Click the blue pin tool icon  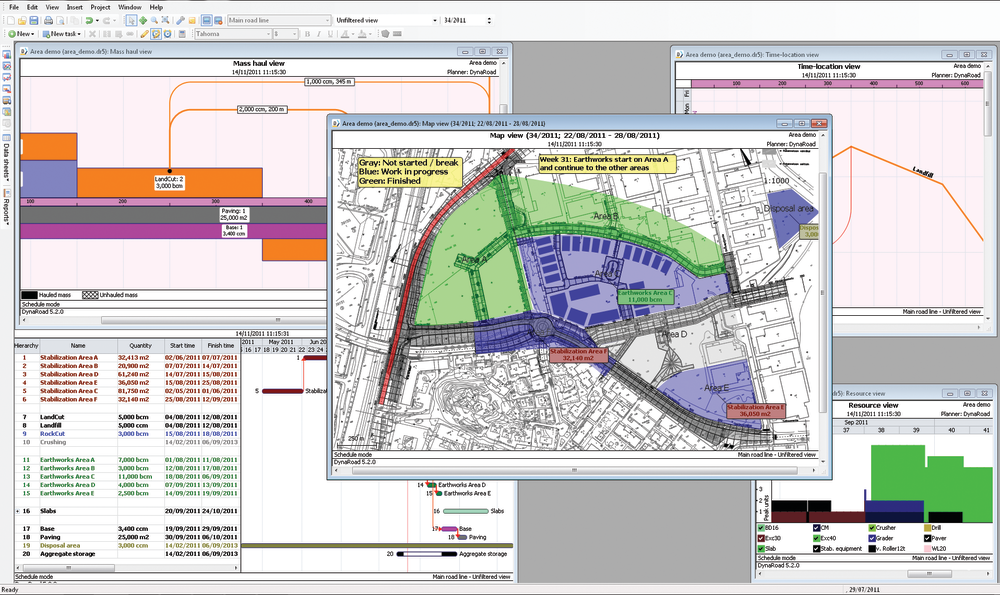180,20
